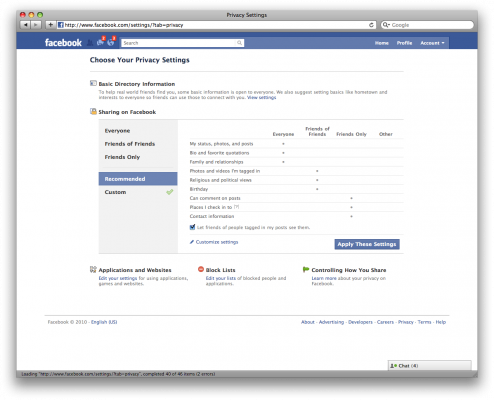Click the 'Friends Only' column header
The width and height of the screenshot is (494, 400).
351,134
